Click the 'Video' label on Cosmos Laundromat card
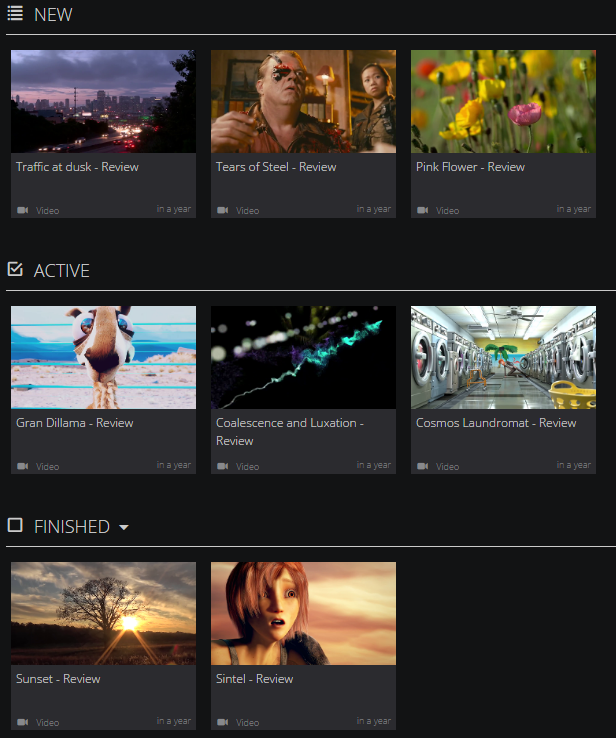This screenshot has width=616, height=738. click(448, 466)
